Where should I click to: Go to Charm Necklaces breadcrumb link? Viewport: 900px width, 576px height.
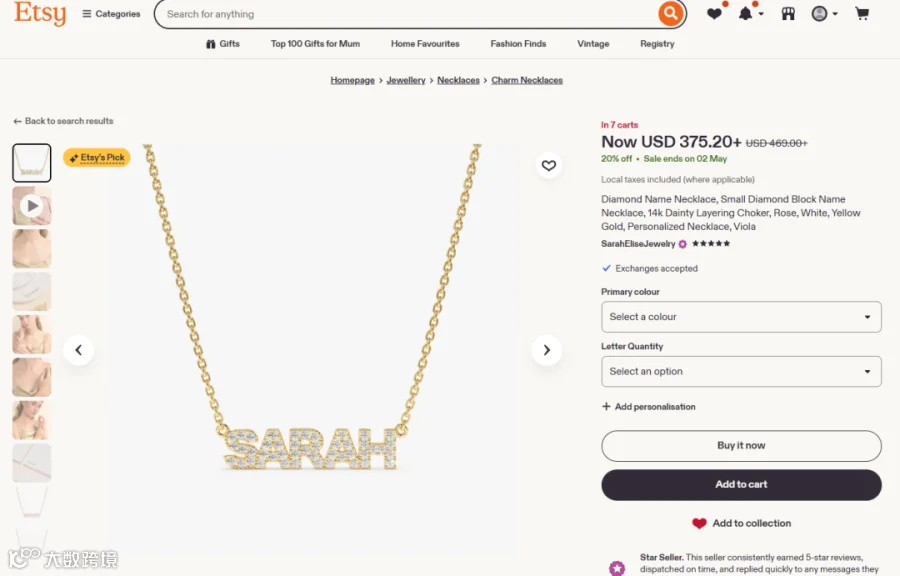(527, 80)
